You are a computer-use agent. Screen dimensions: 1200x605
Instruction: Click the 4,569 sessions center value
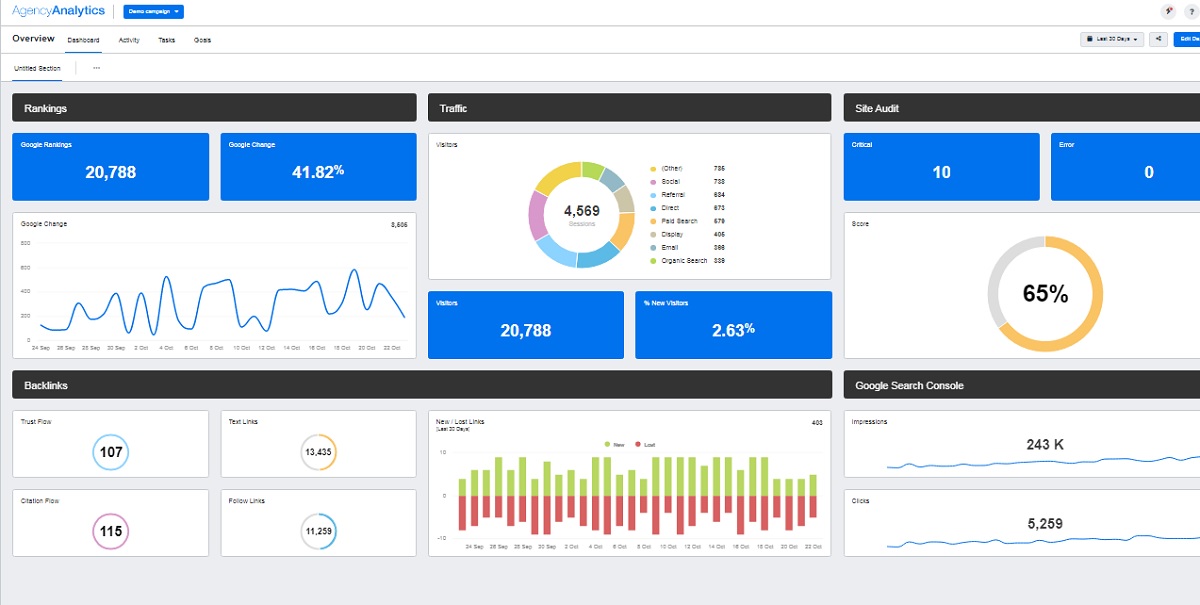click(x=581, y=211)
